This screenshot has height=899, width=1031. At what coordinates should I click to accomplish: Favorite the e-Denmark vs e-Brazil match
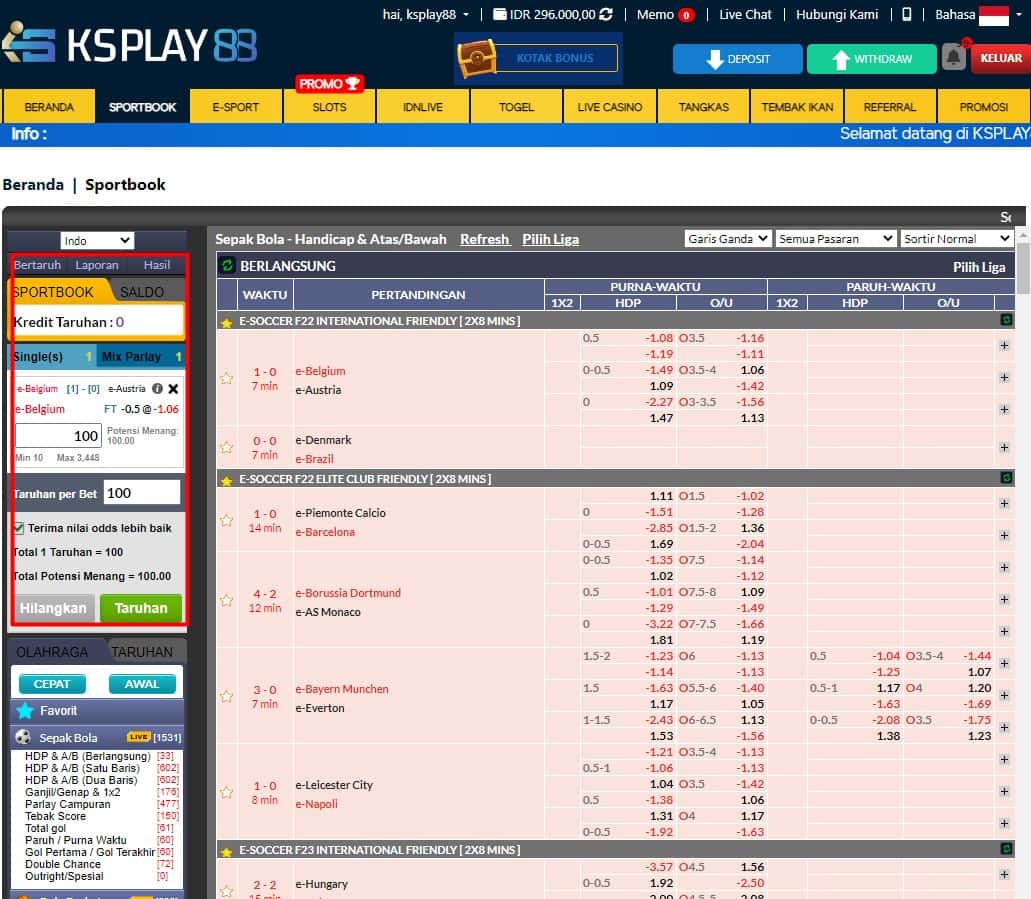pos(227,448)
